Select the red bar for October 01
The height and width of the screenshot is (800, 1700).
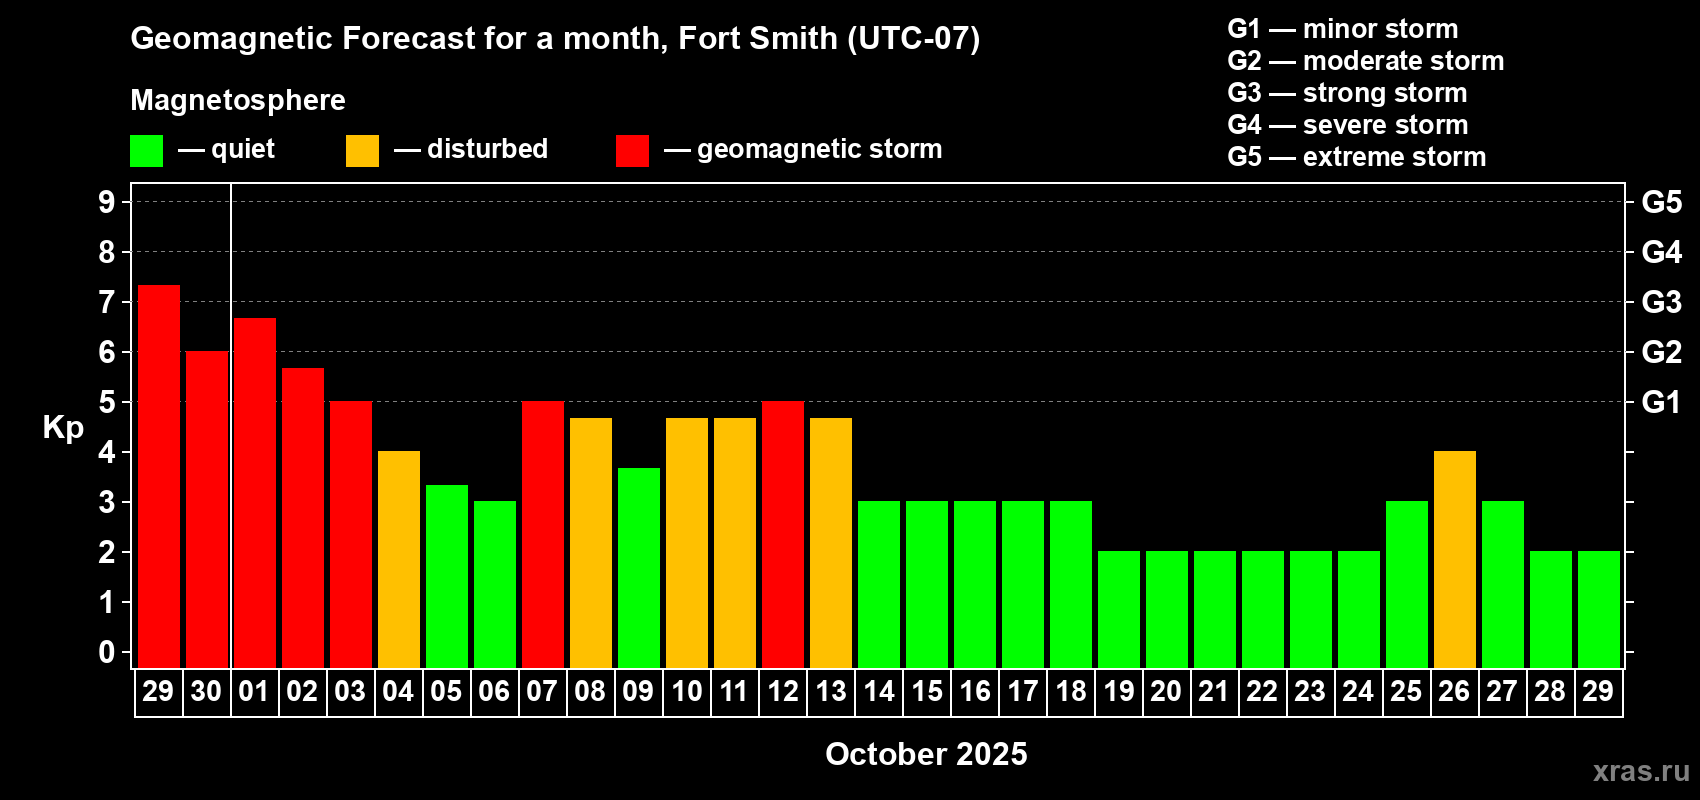(255, 492)
